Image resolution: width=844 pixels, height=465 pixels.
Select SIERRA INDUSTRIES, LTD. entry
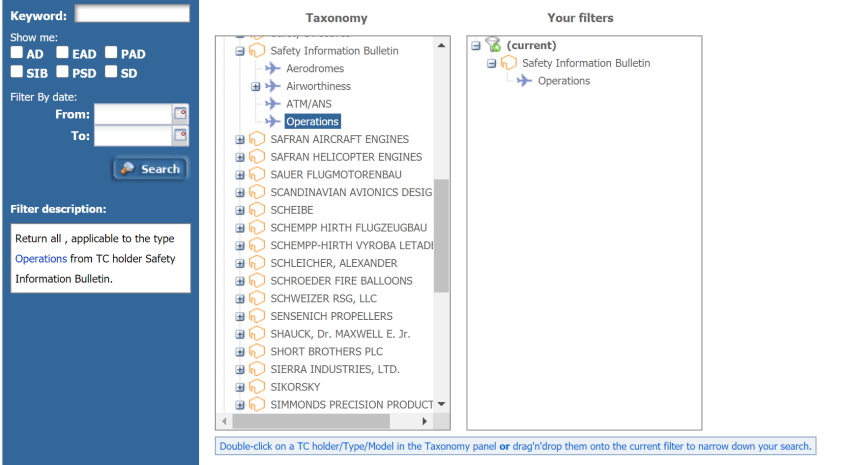(335, 369)
